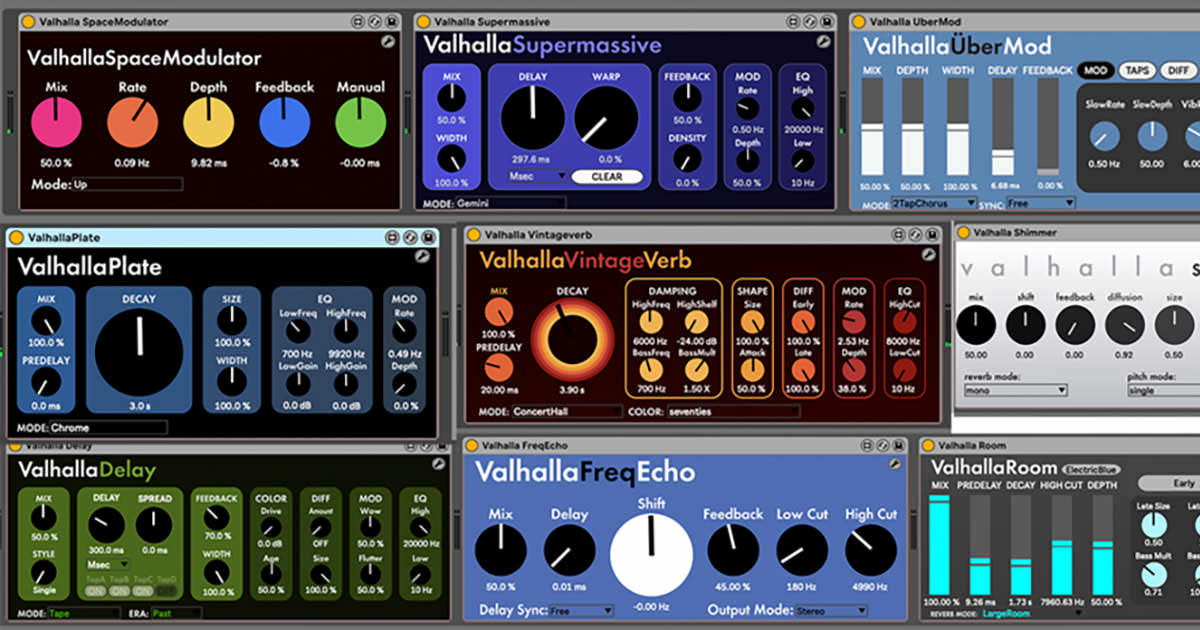This screenshot has width=1200, height=630.
Task: Click WARP knob in Supermassive
Action: [x=606, y=118]
